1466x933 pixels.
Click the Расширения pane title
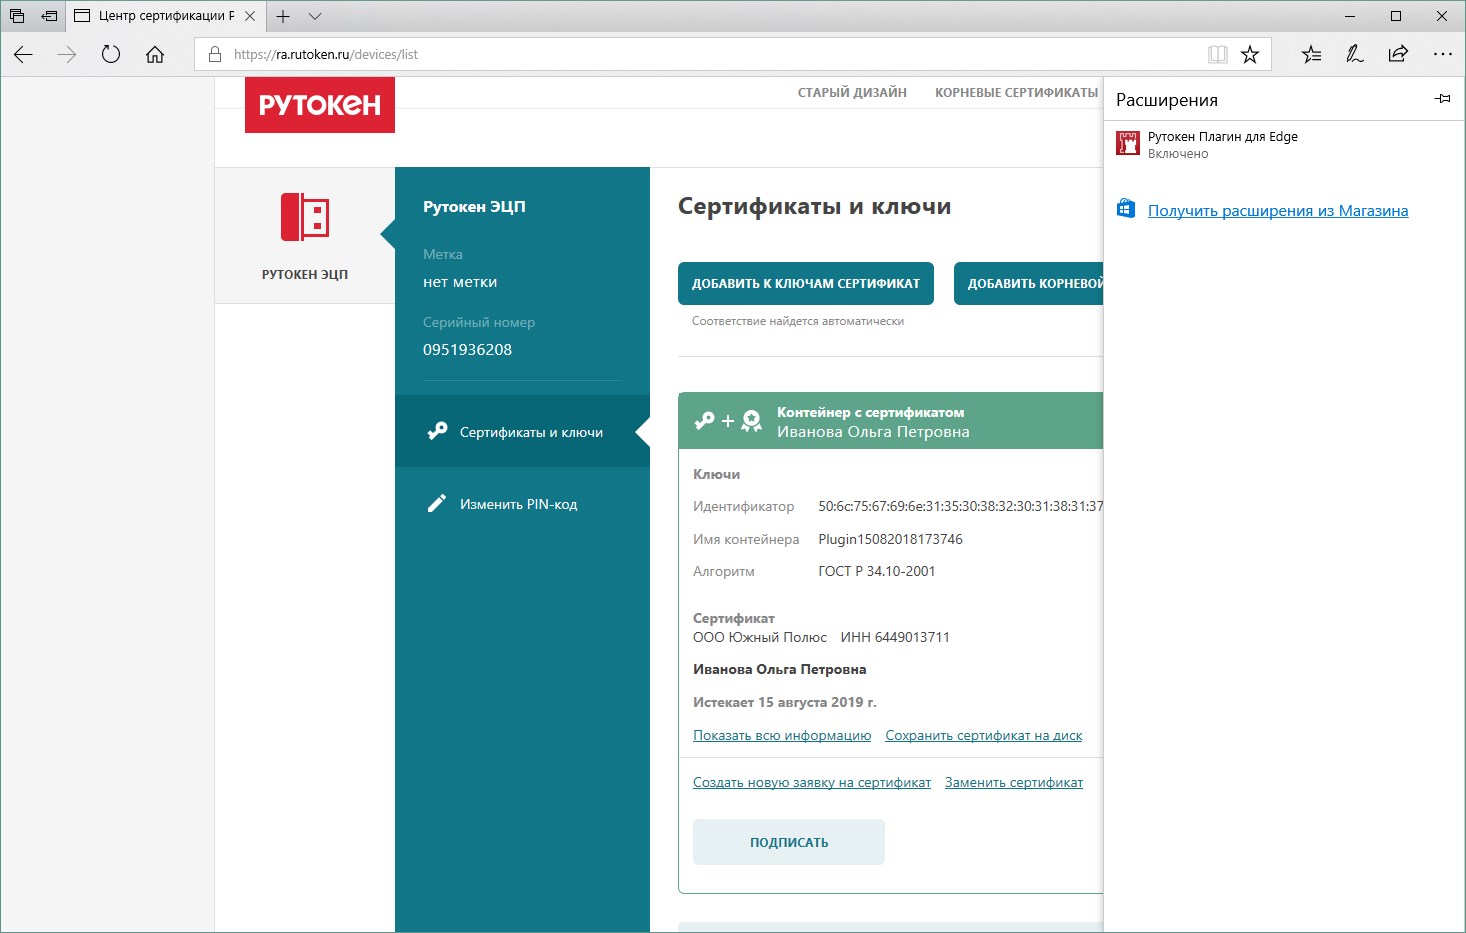[x=1167, y=100]
